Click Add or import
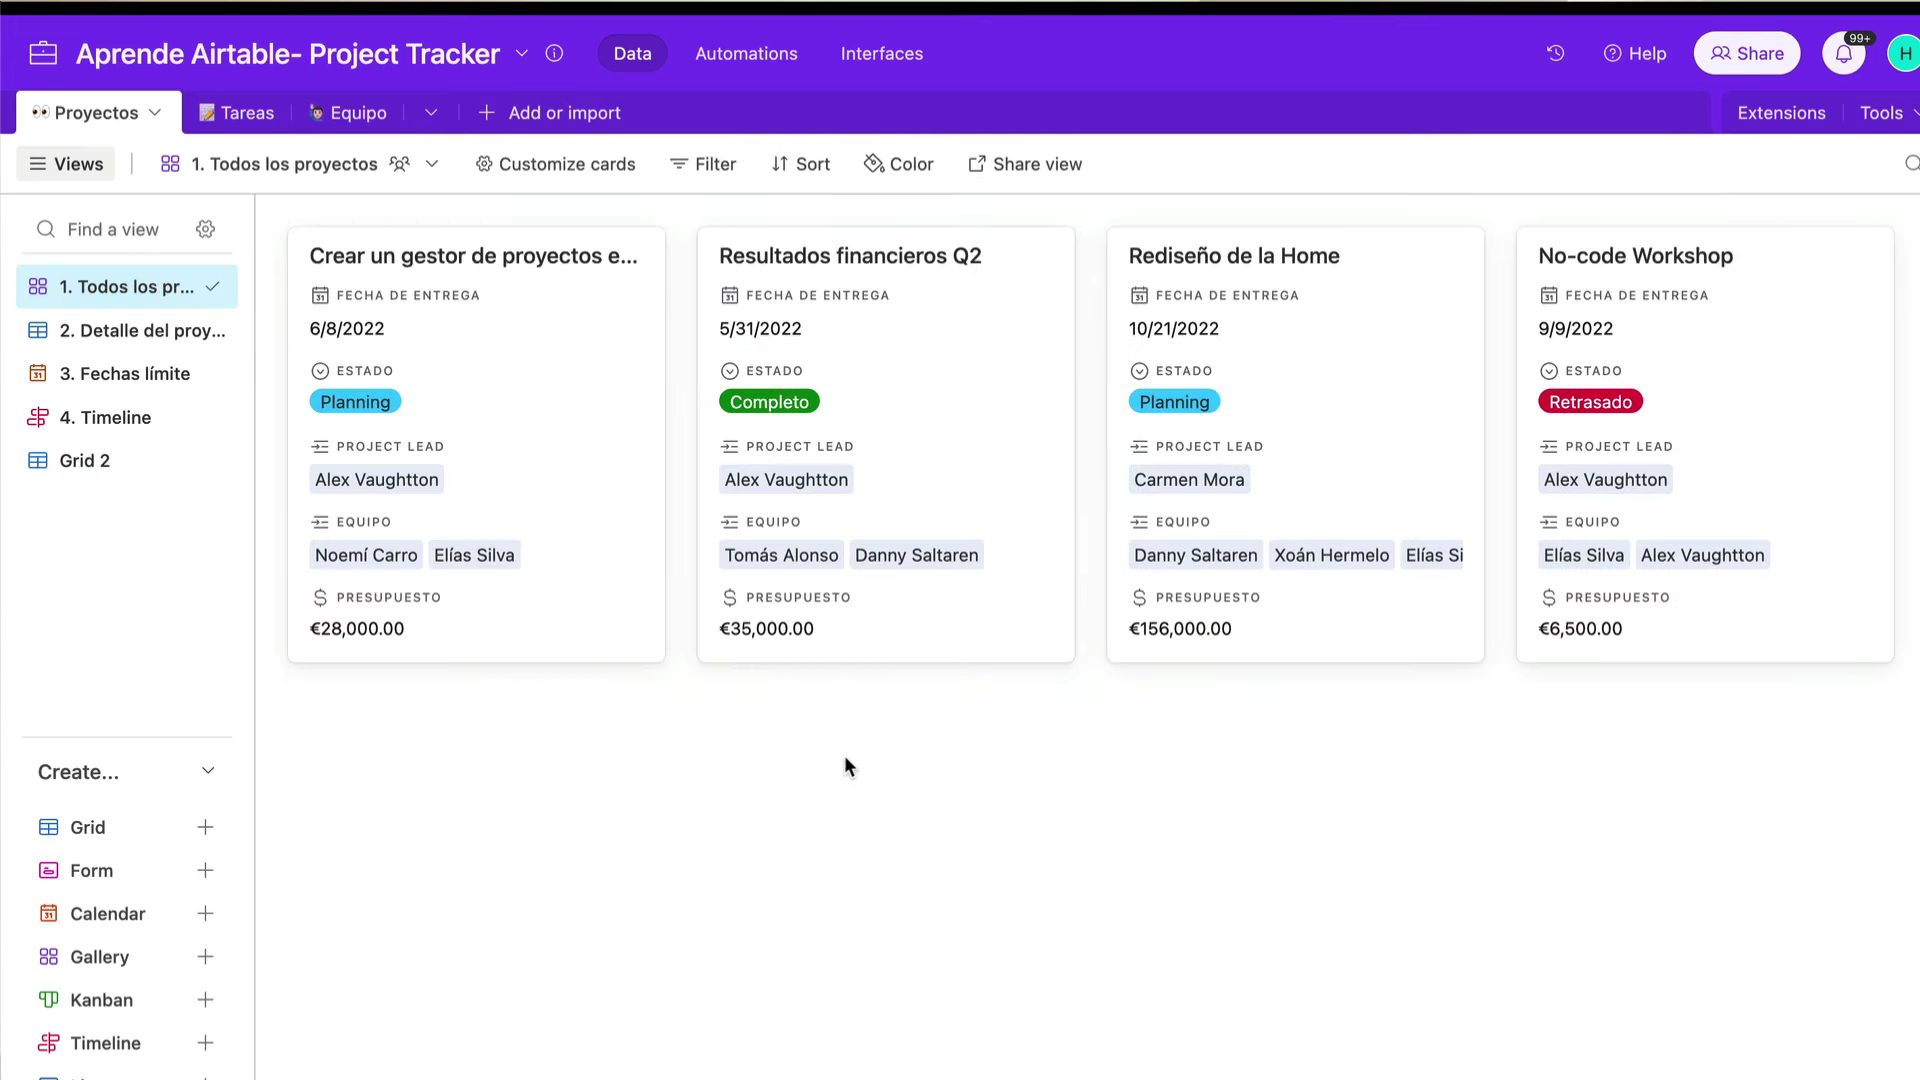 point(550,112)
